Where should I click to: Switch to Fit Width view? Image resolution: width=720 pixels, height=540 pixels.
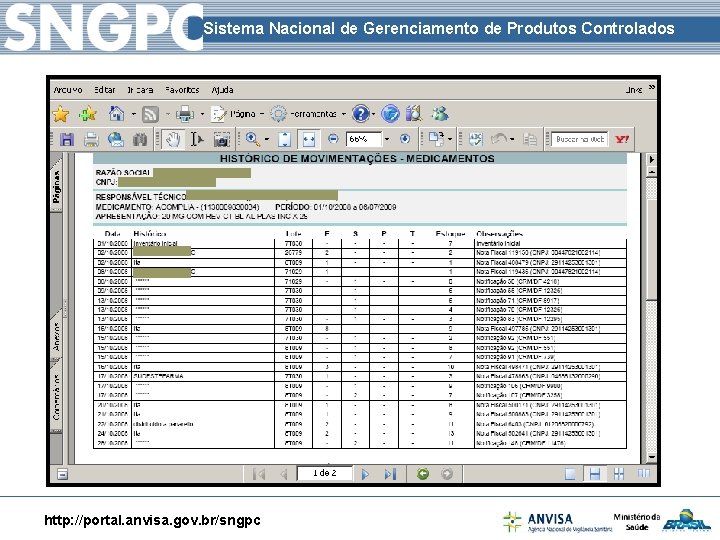[x=309, y=140]
